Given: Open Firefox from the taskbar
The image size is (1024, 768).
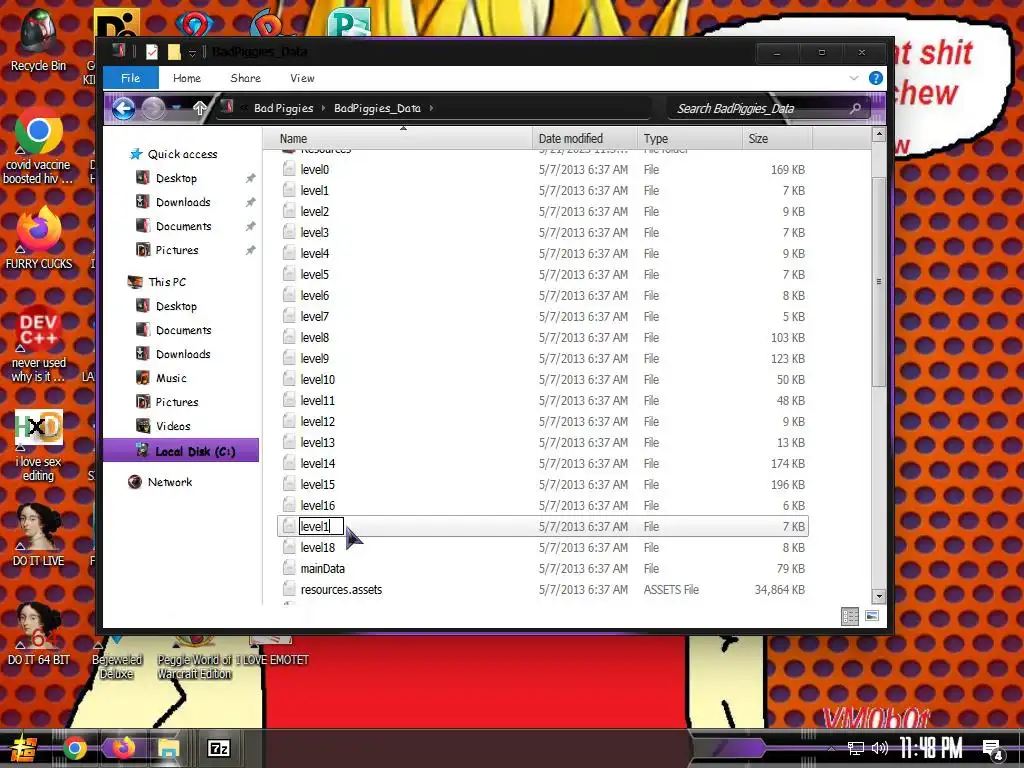Looking at the screenshot, I should point(122,748).
